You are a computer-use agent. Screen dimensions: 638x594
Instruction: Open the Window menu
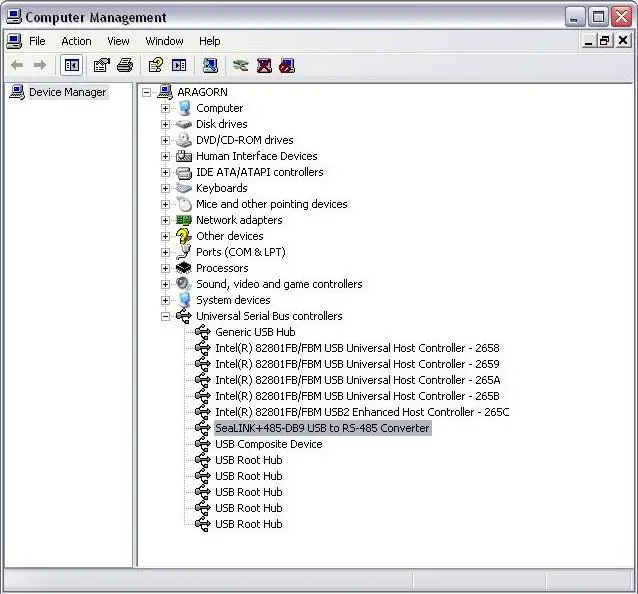point(164,41)
